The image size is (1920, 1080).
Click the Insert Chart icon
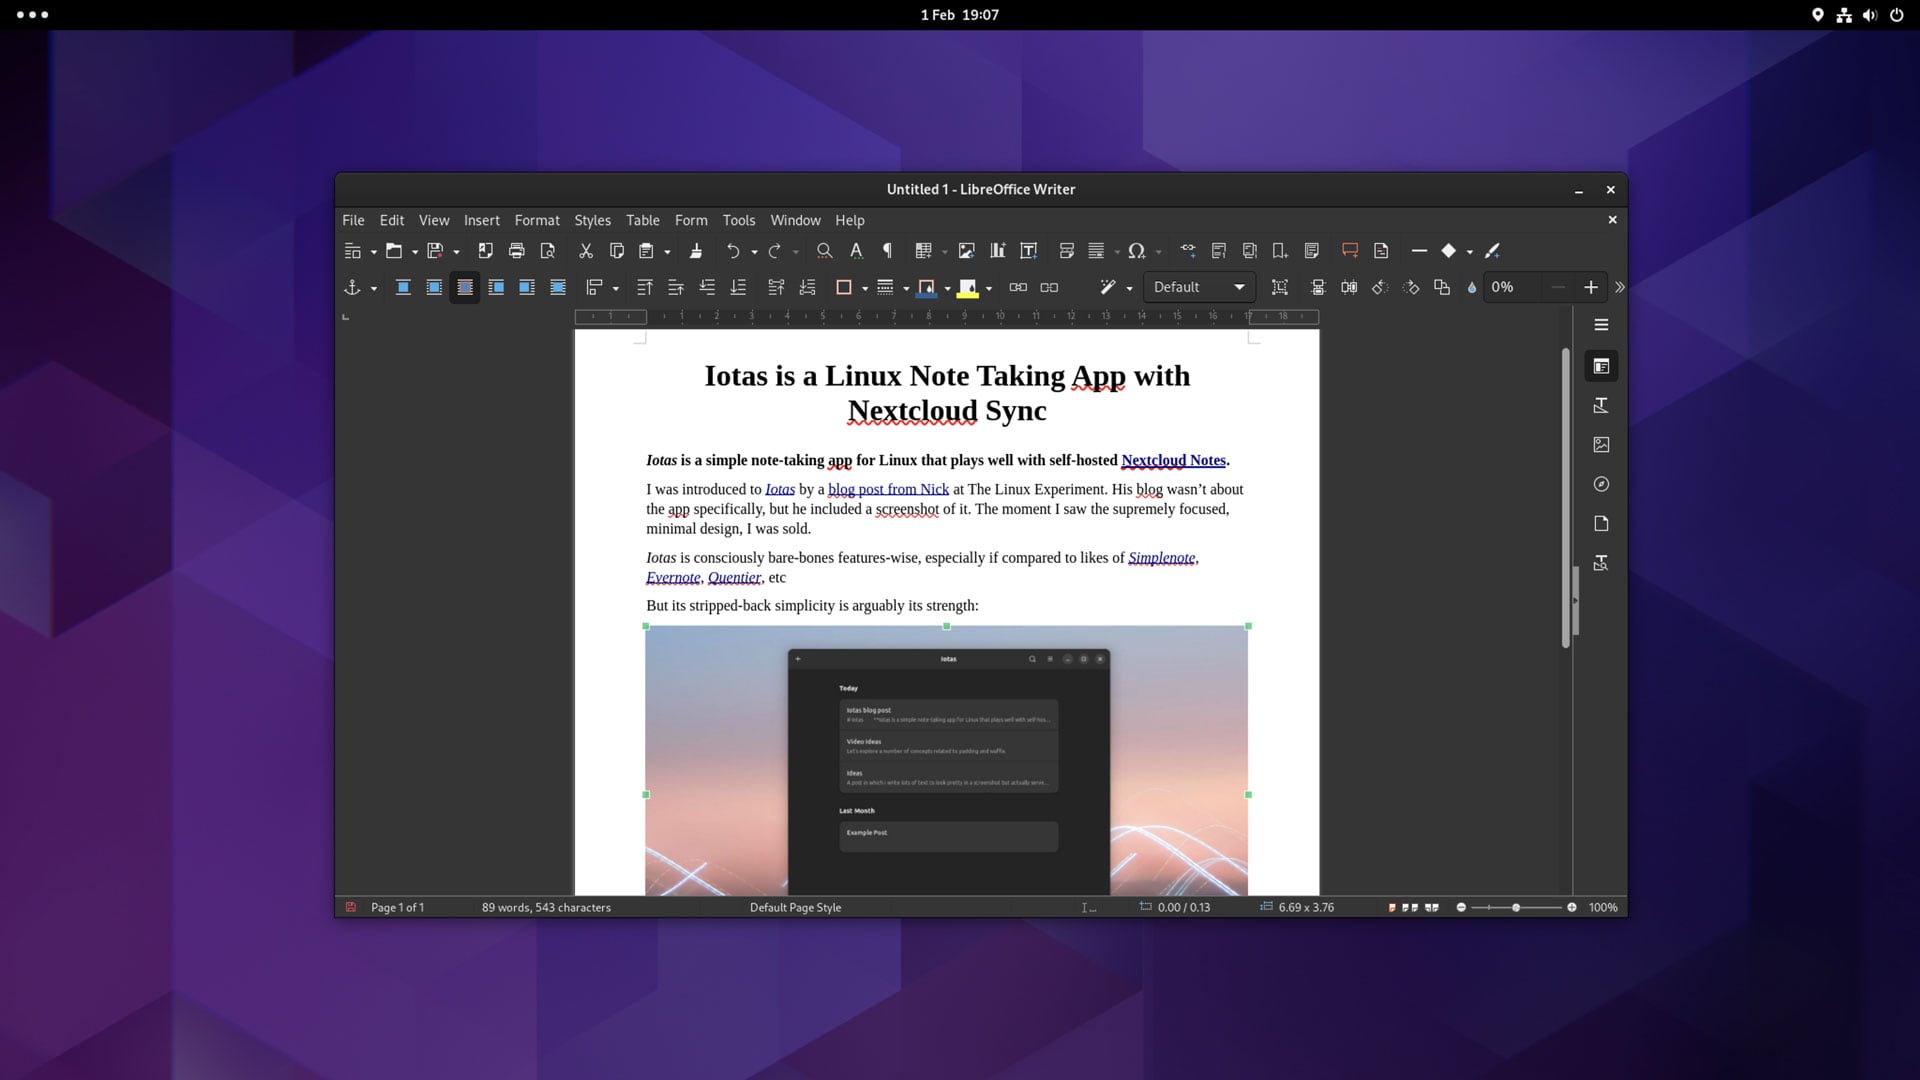(x=997, y=251)
